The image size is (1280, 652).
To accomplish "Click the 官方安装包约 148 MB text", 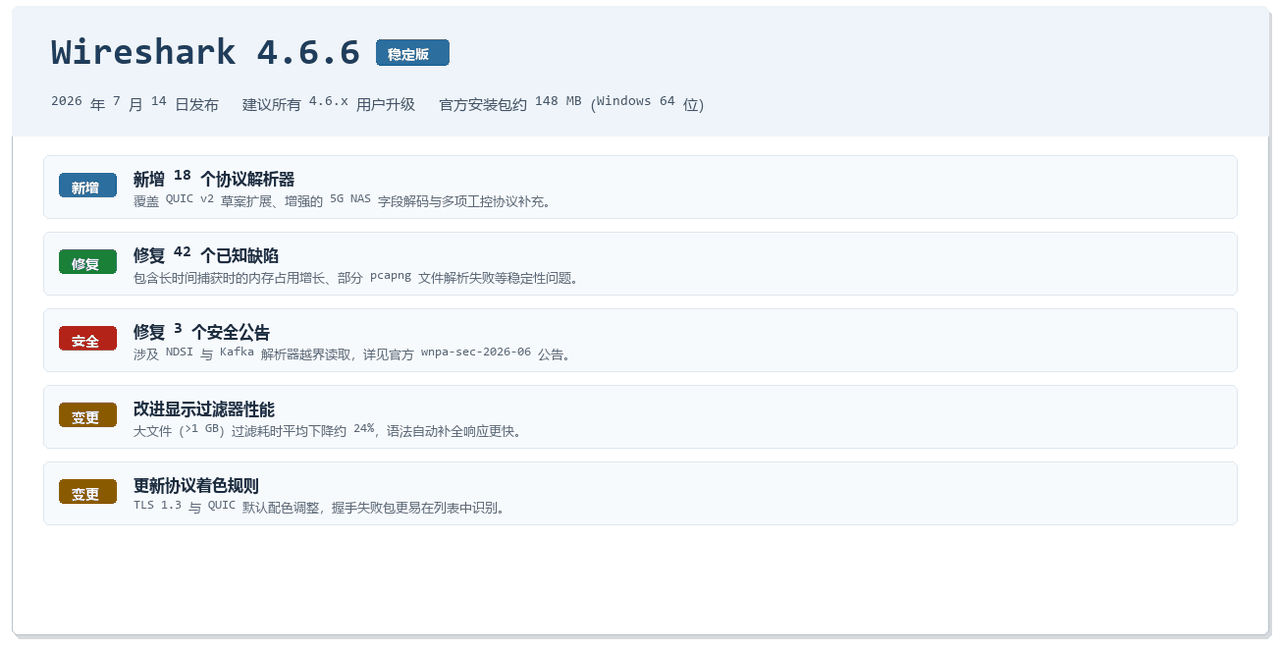I will 510,103.
